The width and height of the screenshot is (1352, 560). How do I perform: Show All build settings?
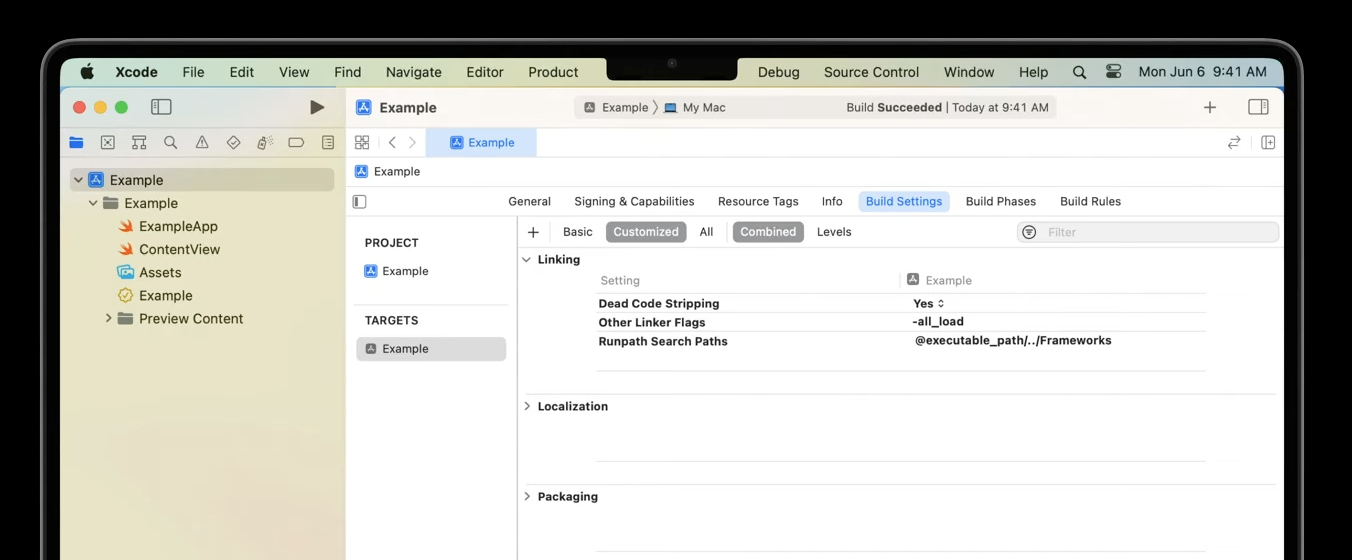coord(706,232)
